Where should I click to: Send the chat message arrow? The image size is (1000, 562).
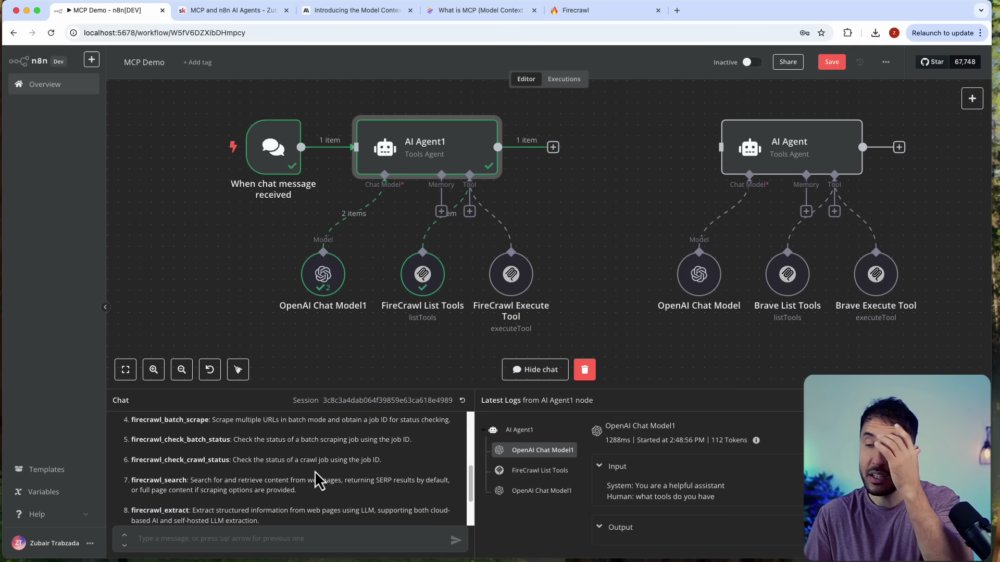click(x=455, y=540)
